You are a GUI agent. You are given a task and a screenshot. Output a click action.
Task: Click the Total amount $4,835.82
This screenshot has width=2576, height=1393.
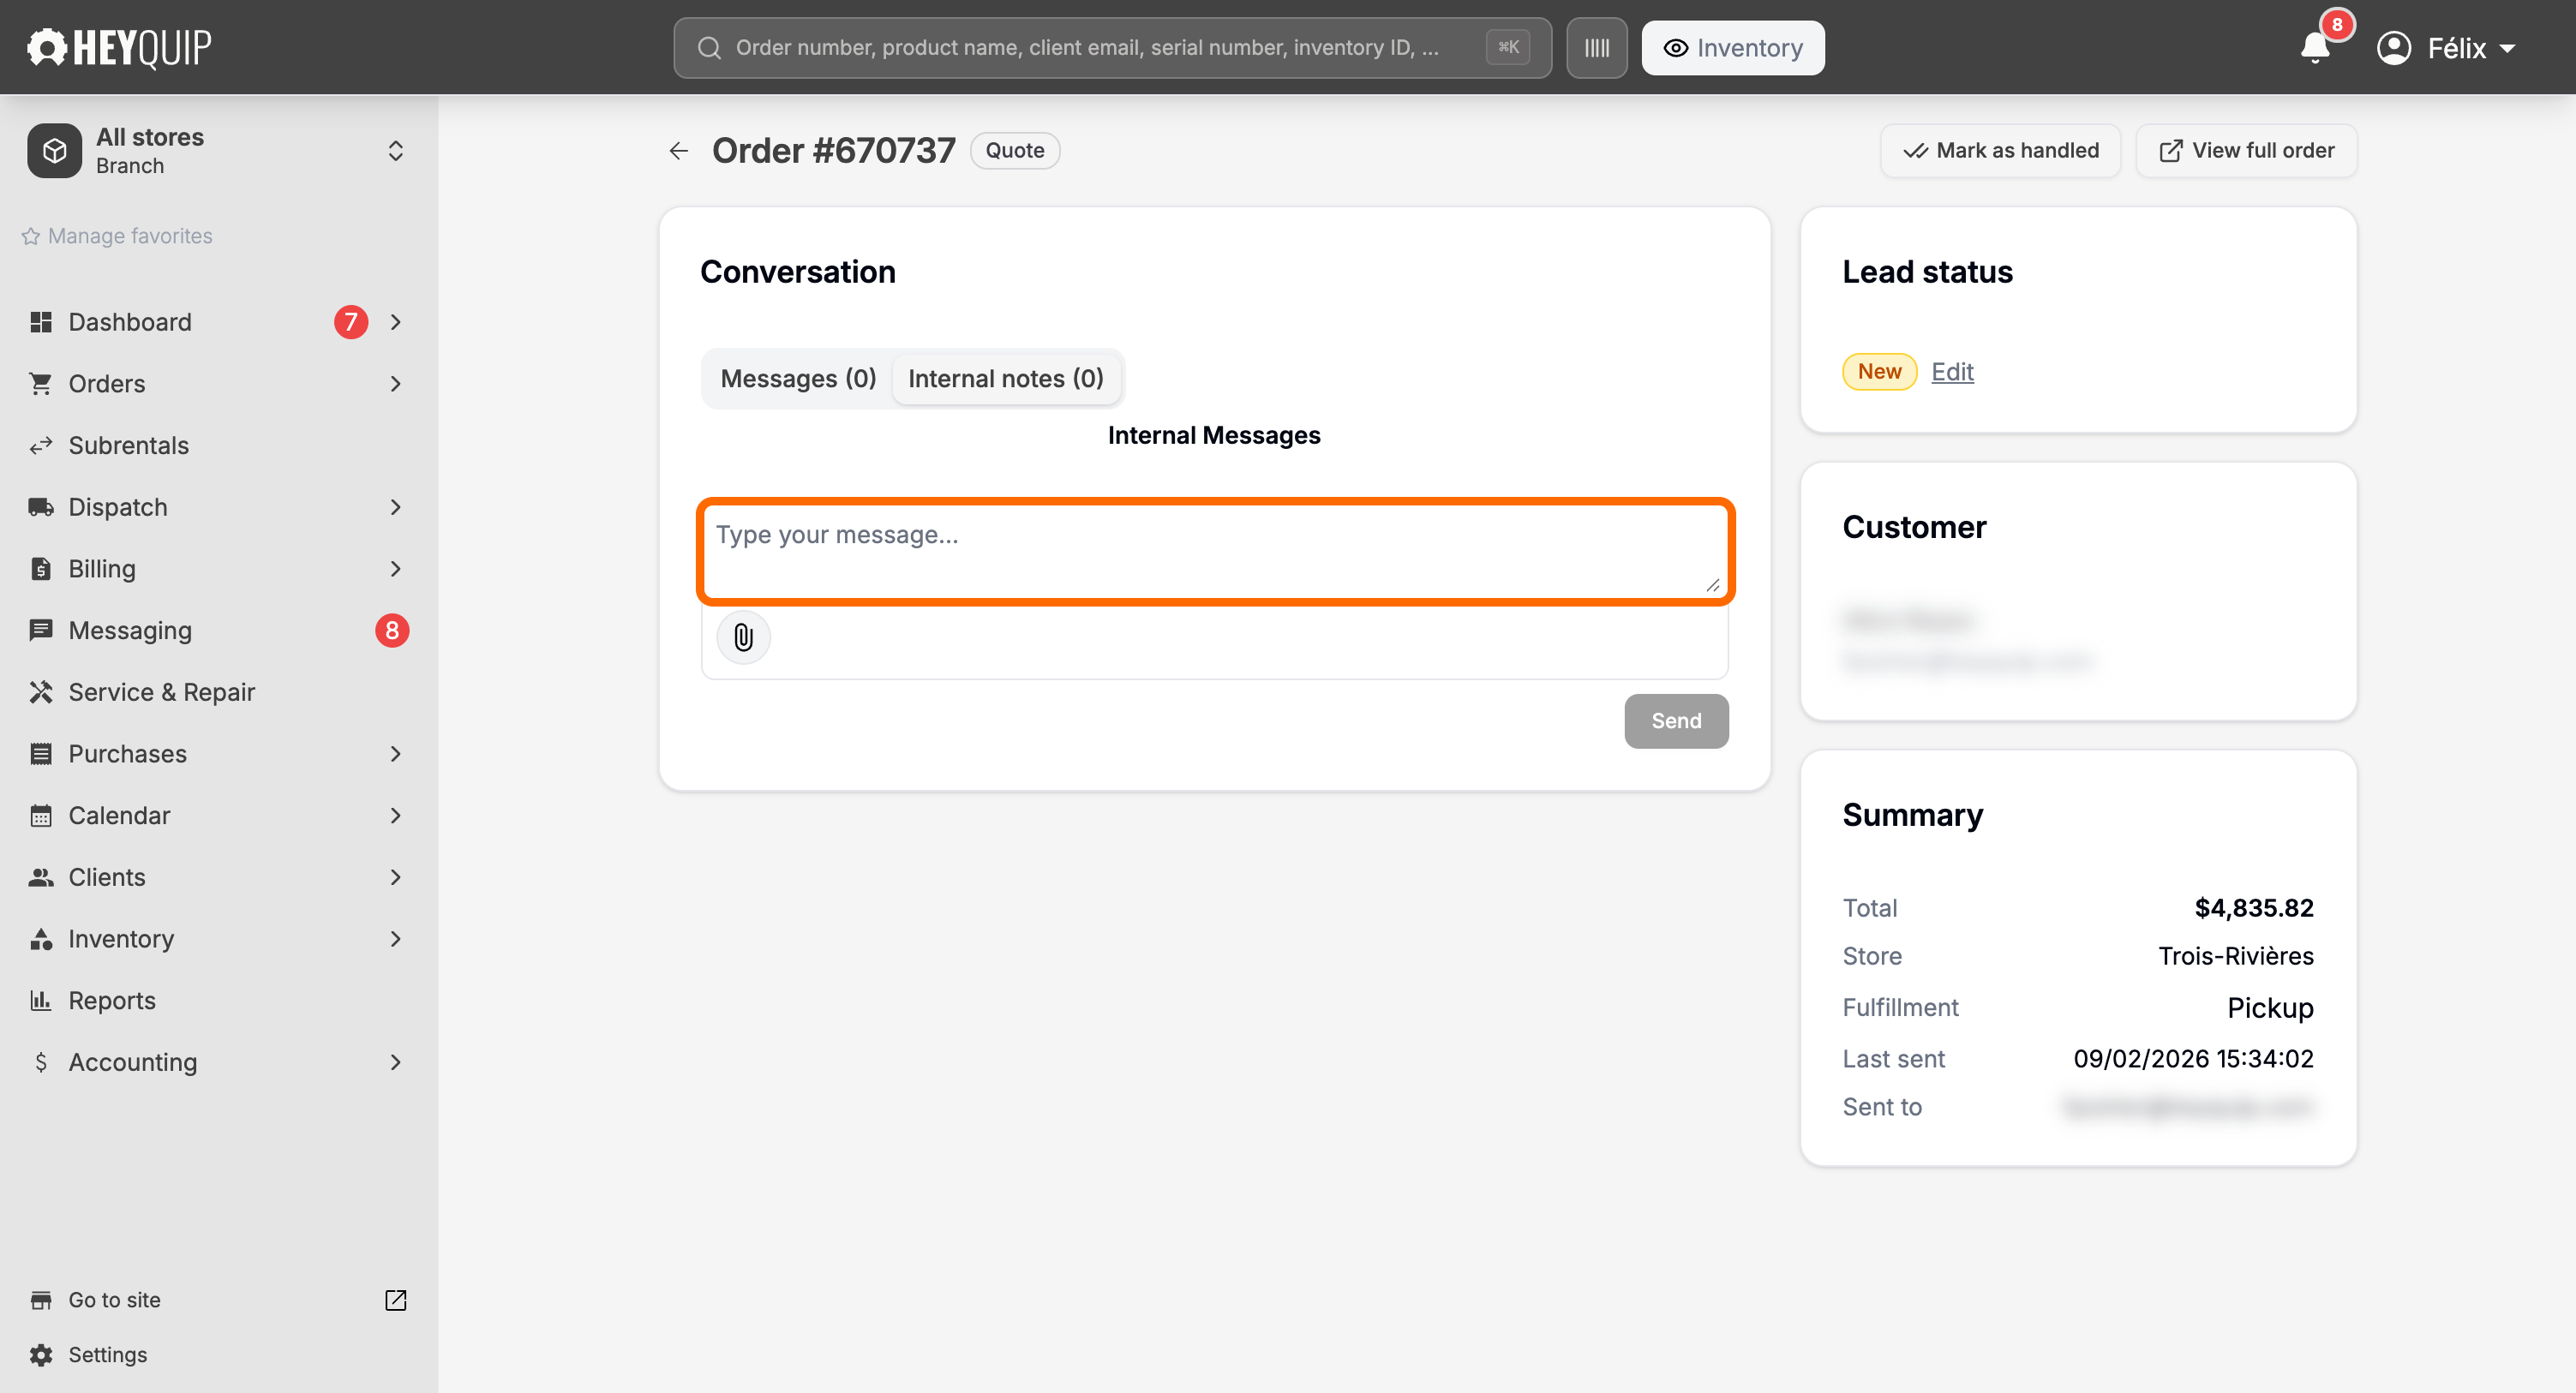pyautogui.click(x=2253, y=907)
